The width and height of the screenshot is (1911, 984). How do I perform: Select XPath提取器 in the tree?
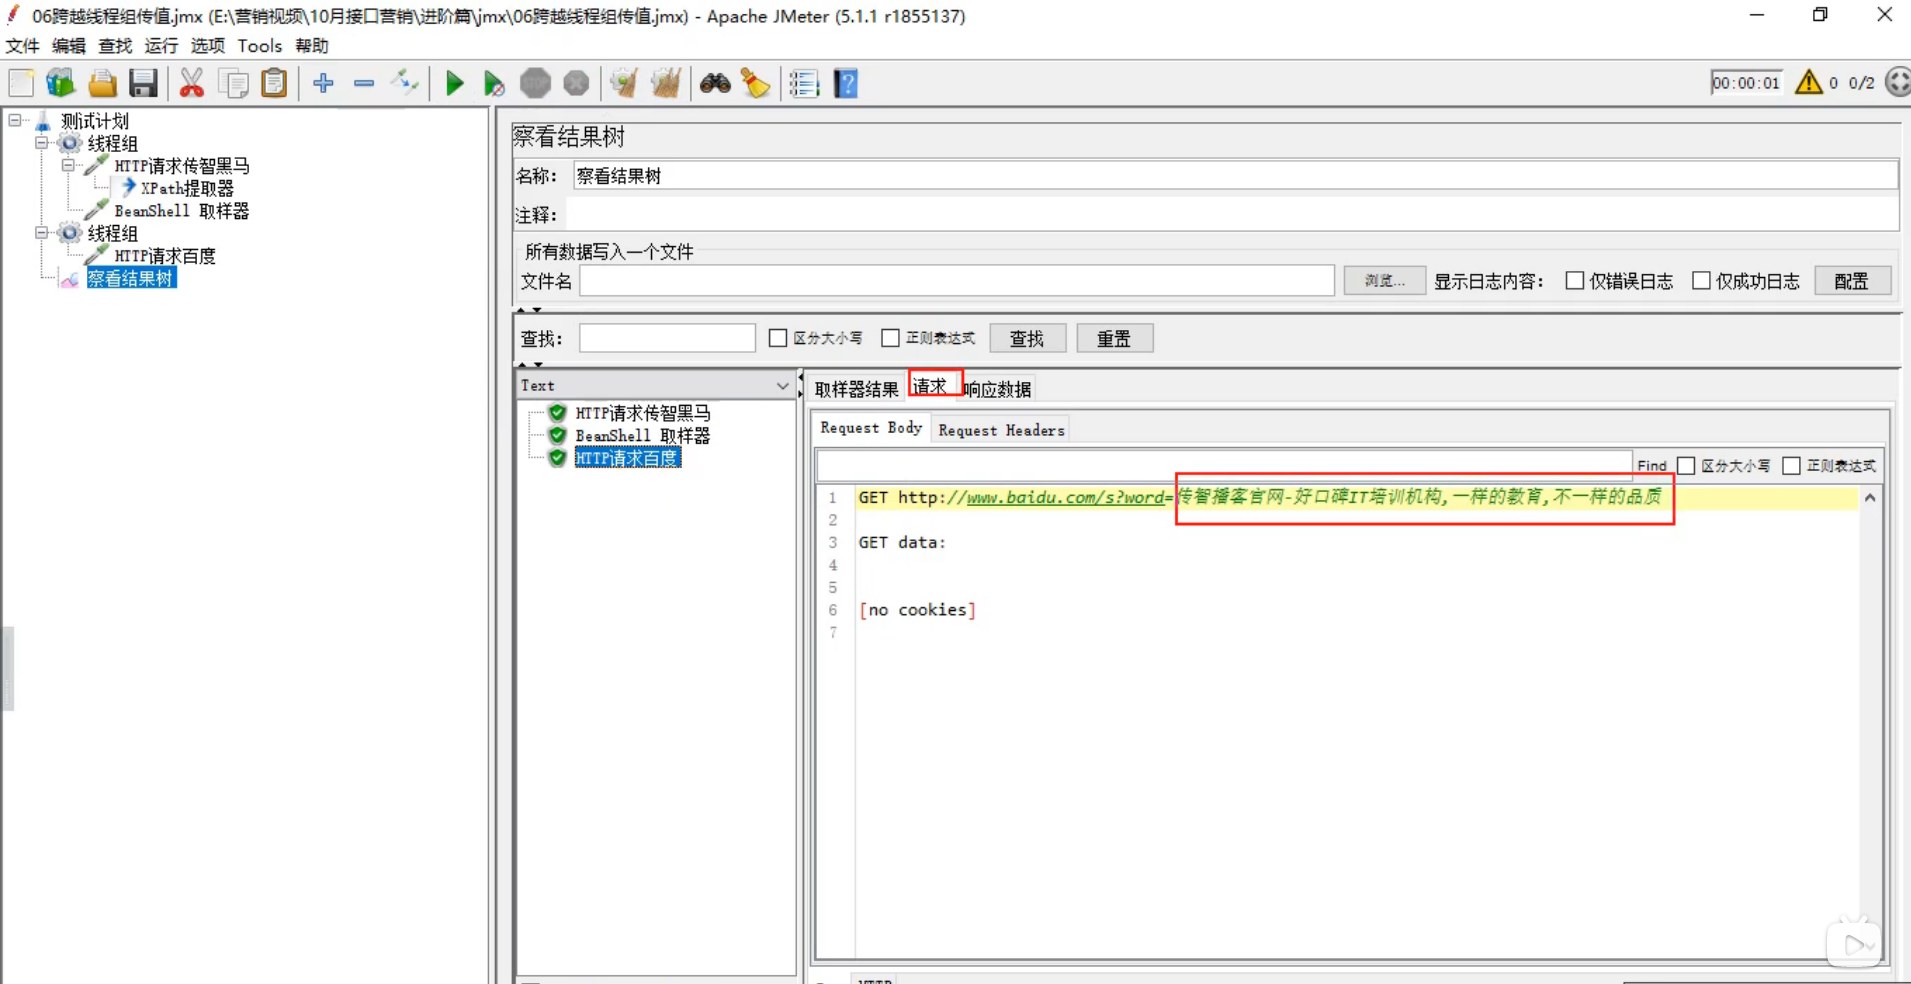[x=187, y=188]
